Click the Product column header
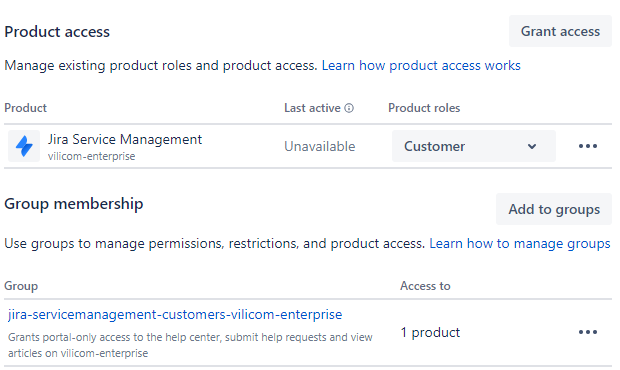Viewport: 620px width, 370px height. click(x=26, y=108)
